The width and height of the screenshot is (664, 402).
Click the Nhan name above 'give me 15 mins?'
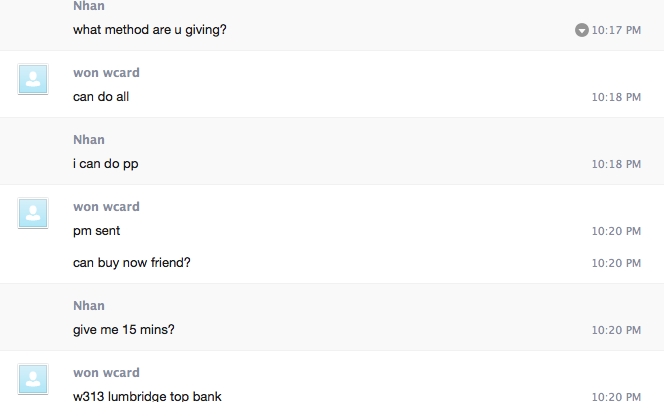pyautogui.click(x=88, y=306)
